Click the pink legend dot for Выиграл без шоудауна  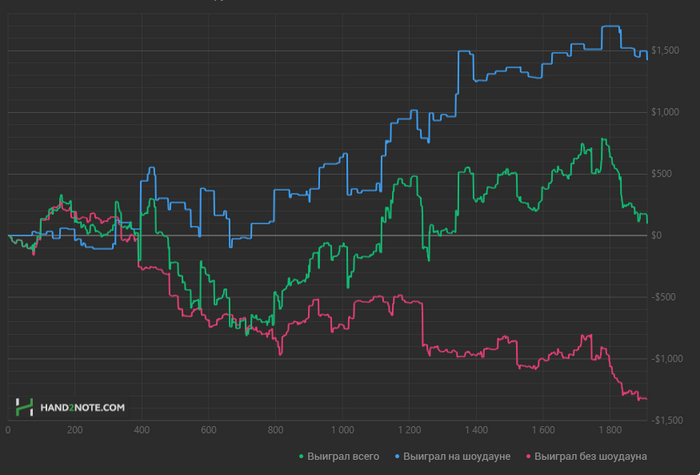coord(527,457)
